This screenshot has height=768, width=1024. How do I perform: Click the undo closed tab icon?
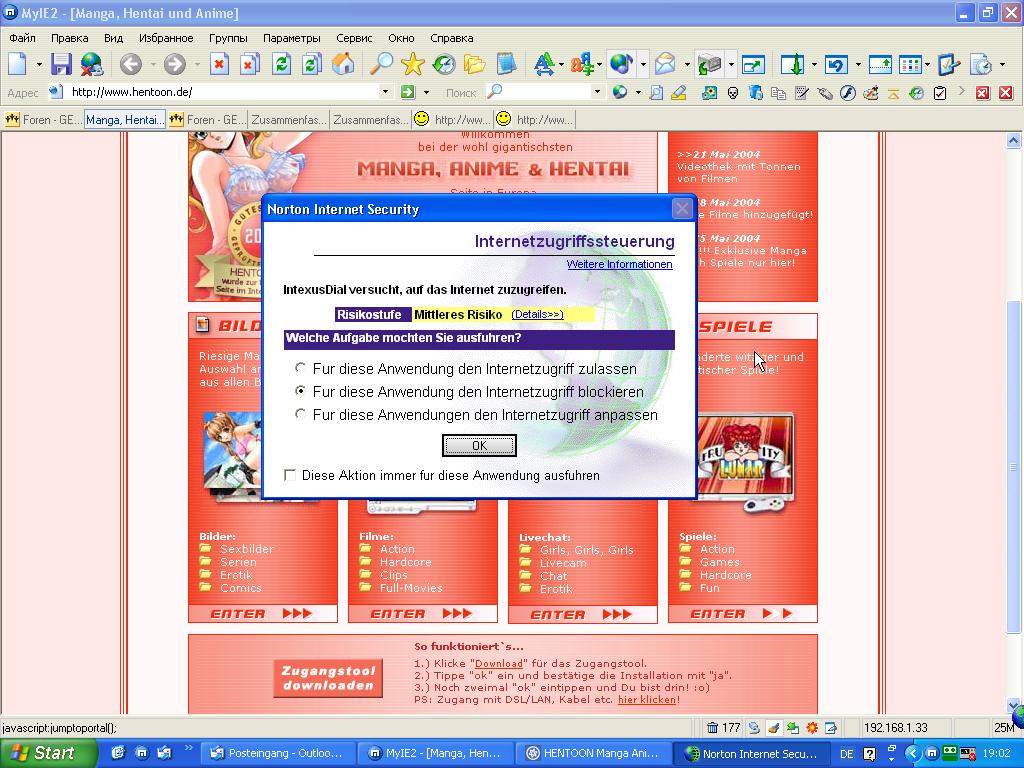click(x=836, y=64)
